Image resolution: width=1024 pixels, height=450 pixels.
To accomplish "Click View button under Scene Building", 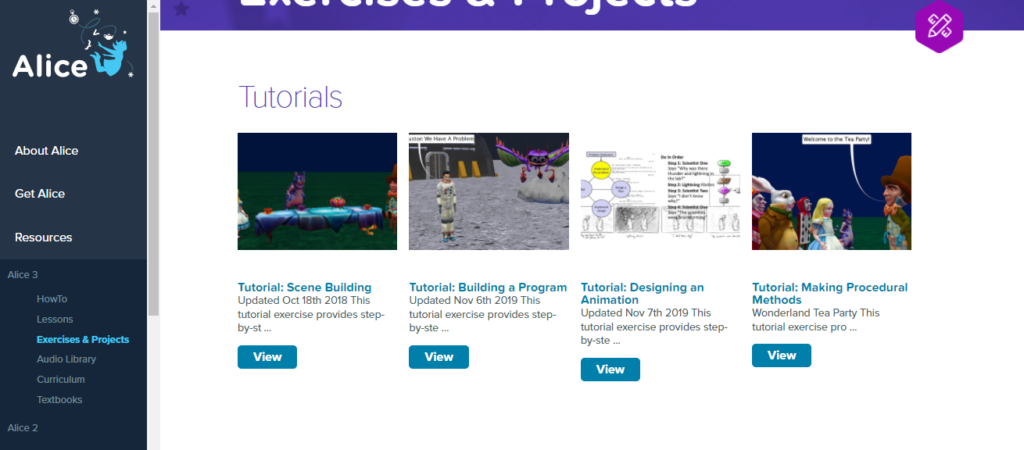I will pyautogui.click(x=267, y=357).
